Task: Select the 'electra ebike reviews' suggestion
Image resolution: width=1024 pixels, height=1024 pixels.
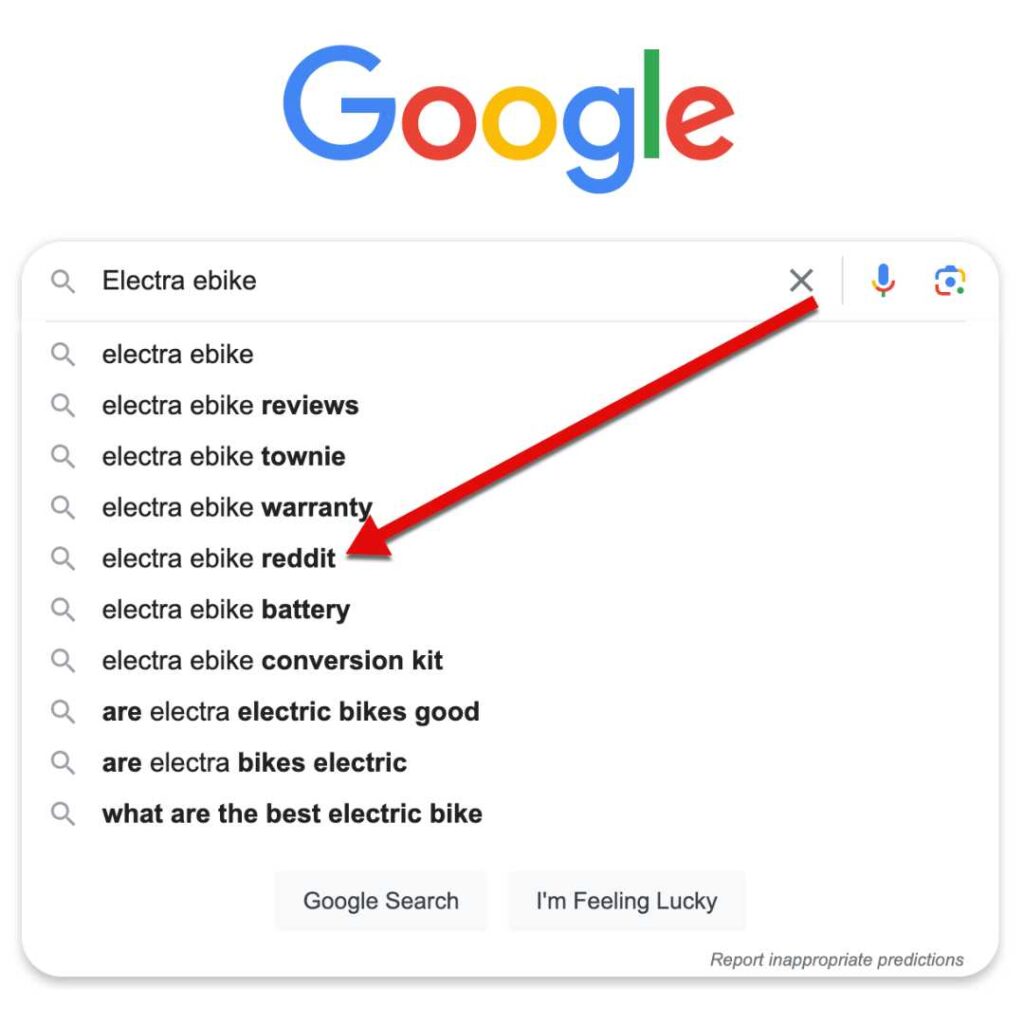Action: tap(230, 405)
